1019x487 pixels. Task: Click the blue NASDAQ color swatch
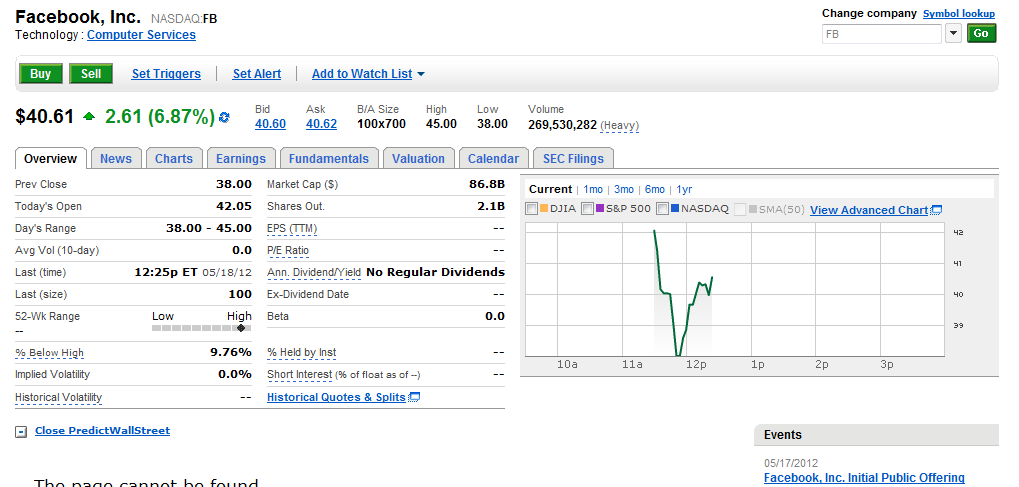pyautogui.click(x=675, y=209)
